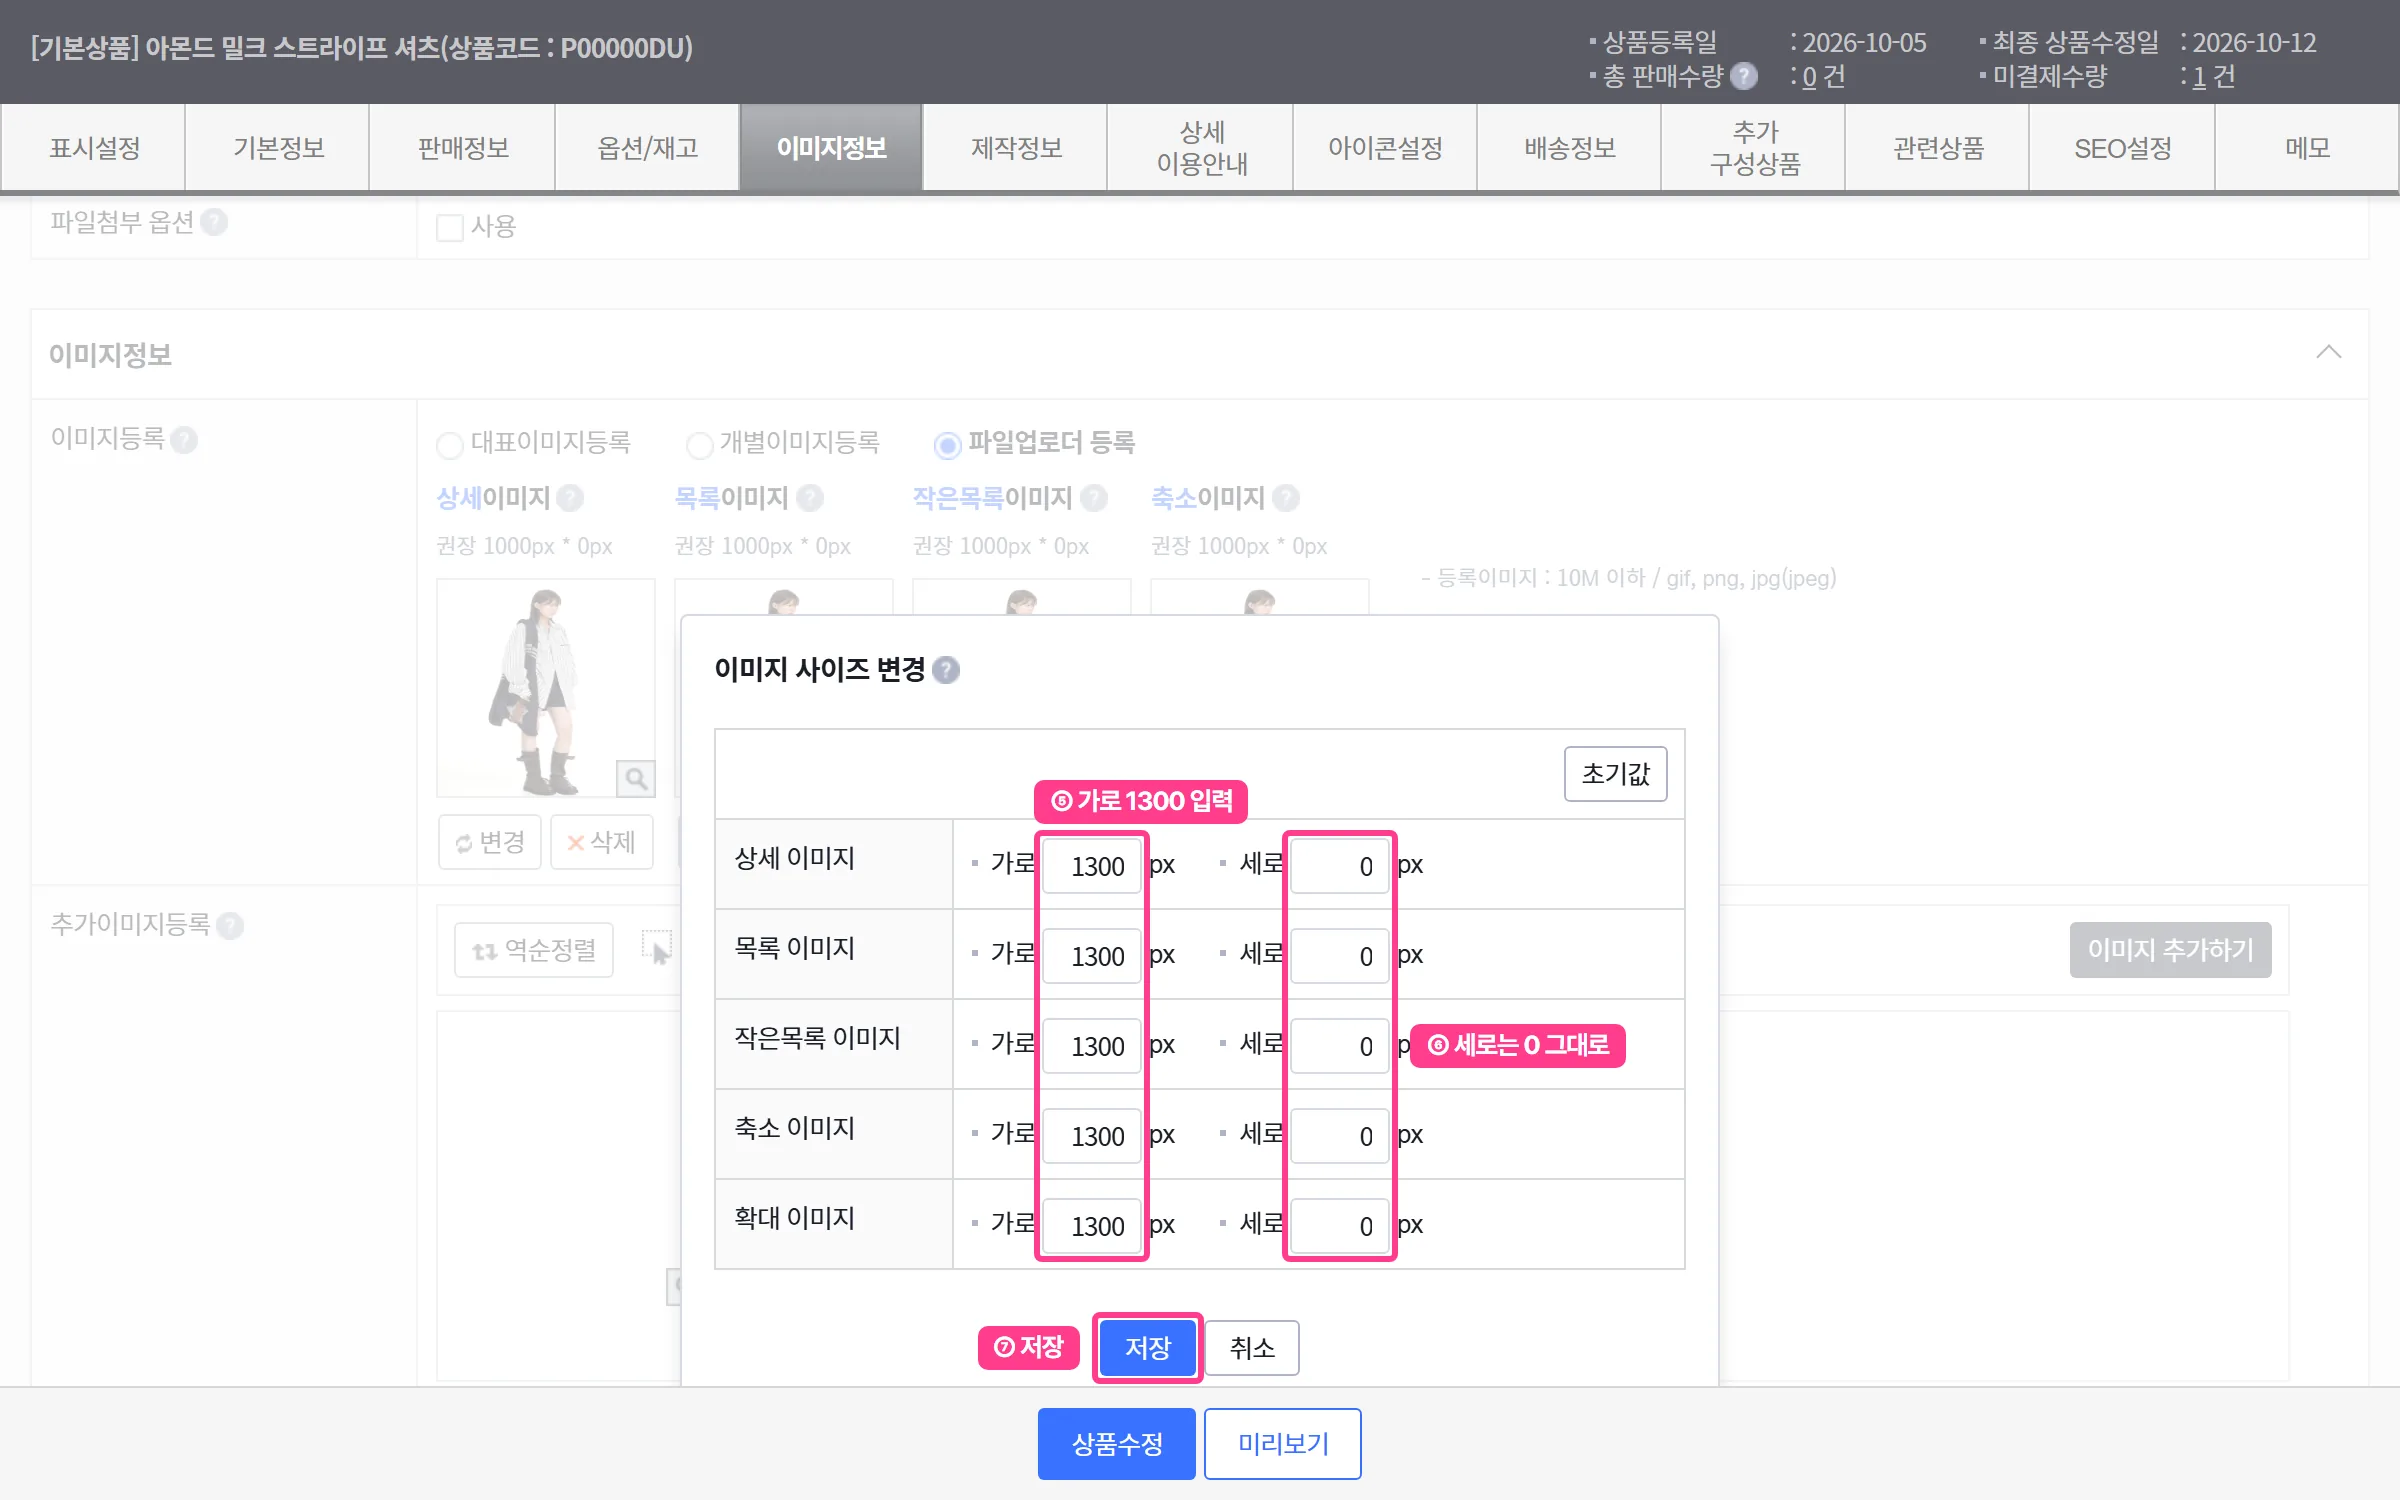Click the 미리보기 button
Viewport: 2400px width, 1500px height.
(x=1283, y=1443)
